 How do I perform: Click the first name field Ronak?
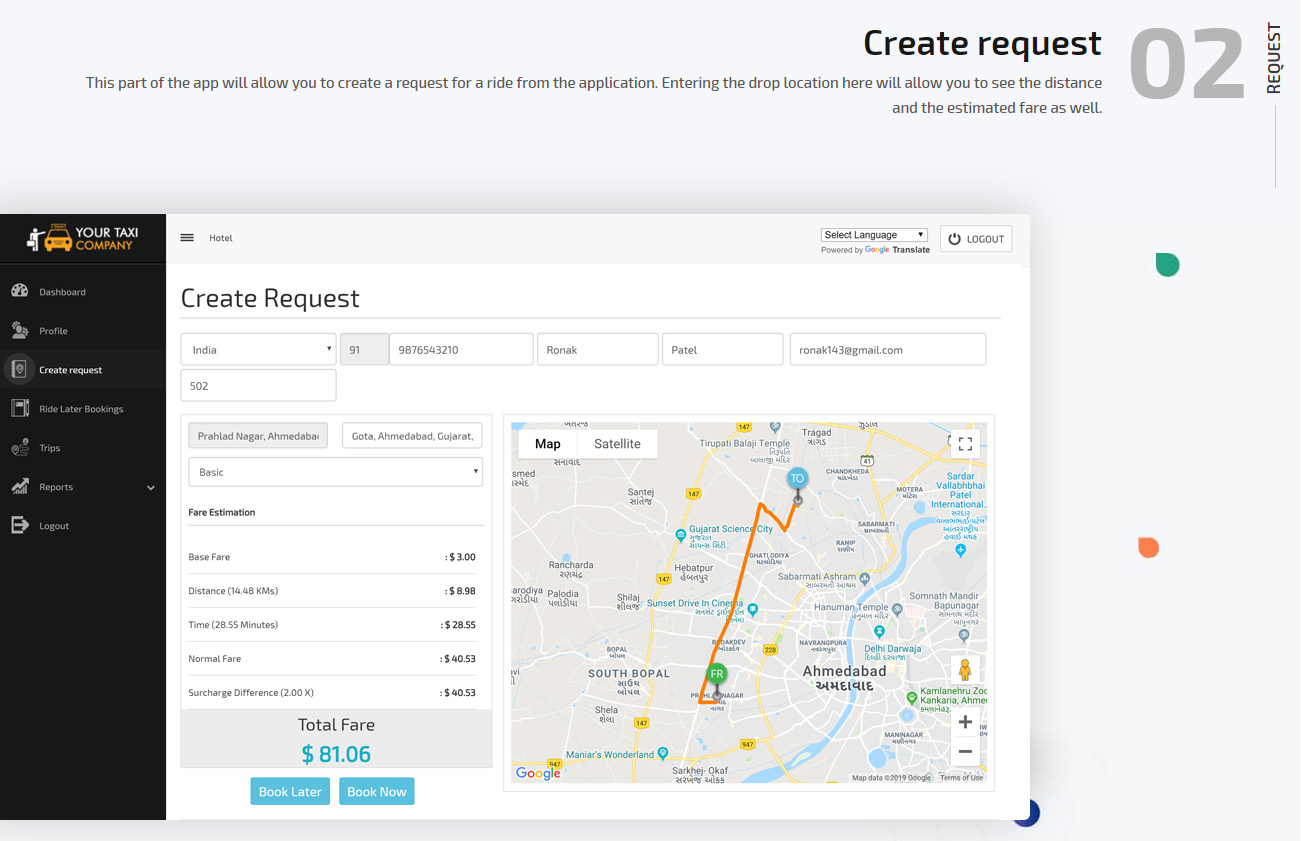click(x=598, y=350)
